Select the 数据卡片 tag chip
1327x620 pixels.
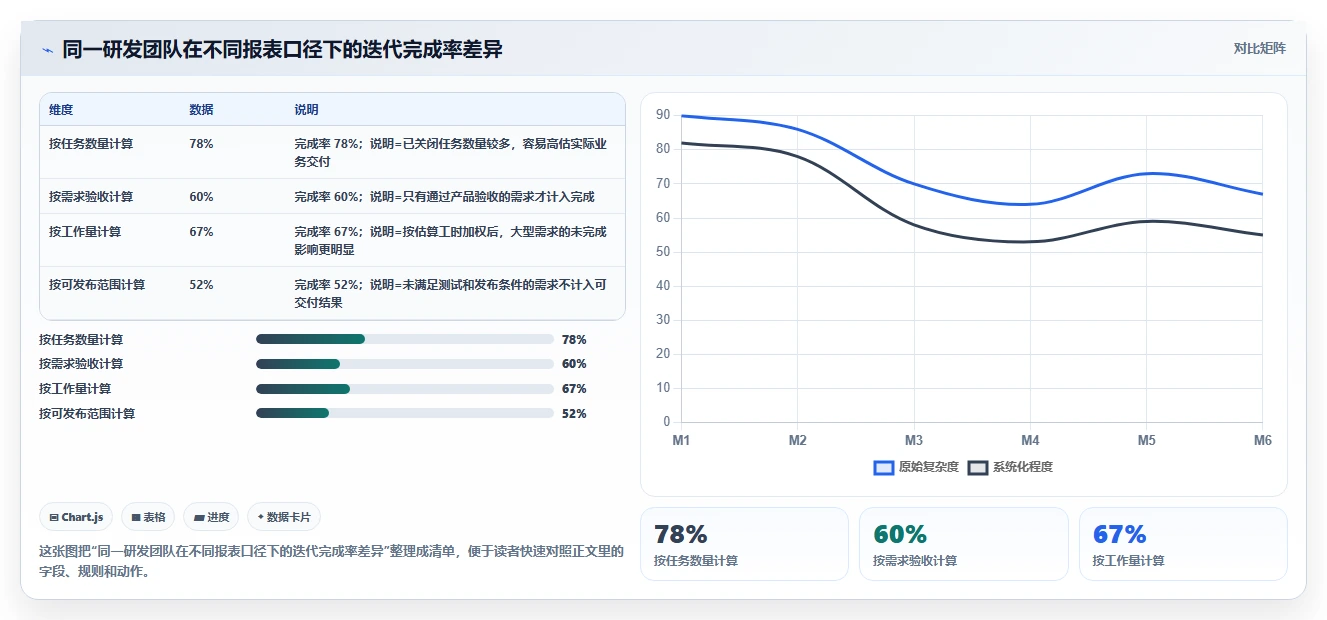coord(284,517)
